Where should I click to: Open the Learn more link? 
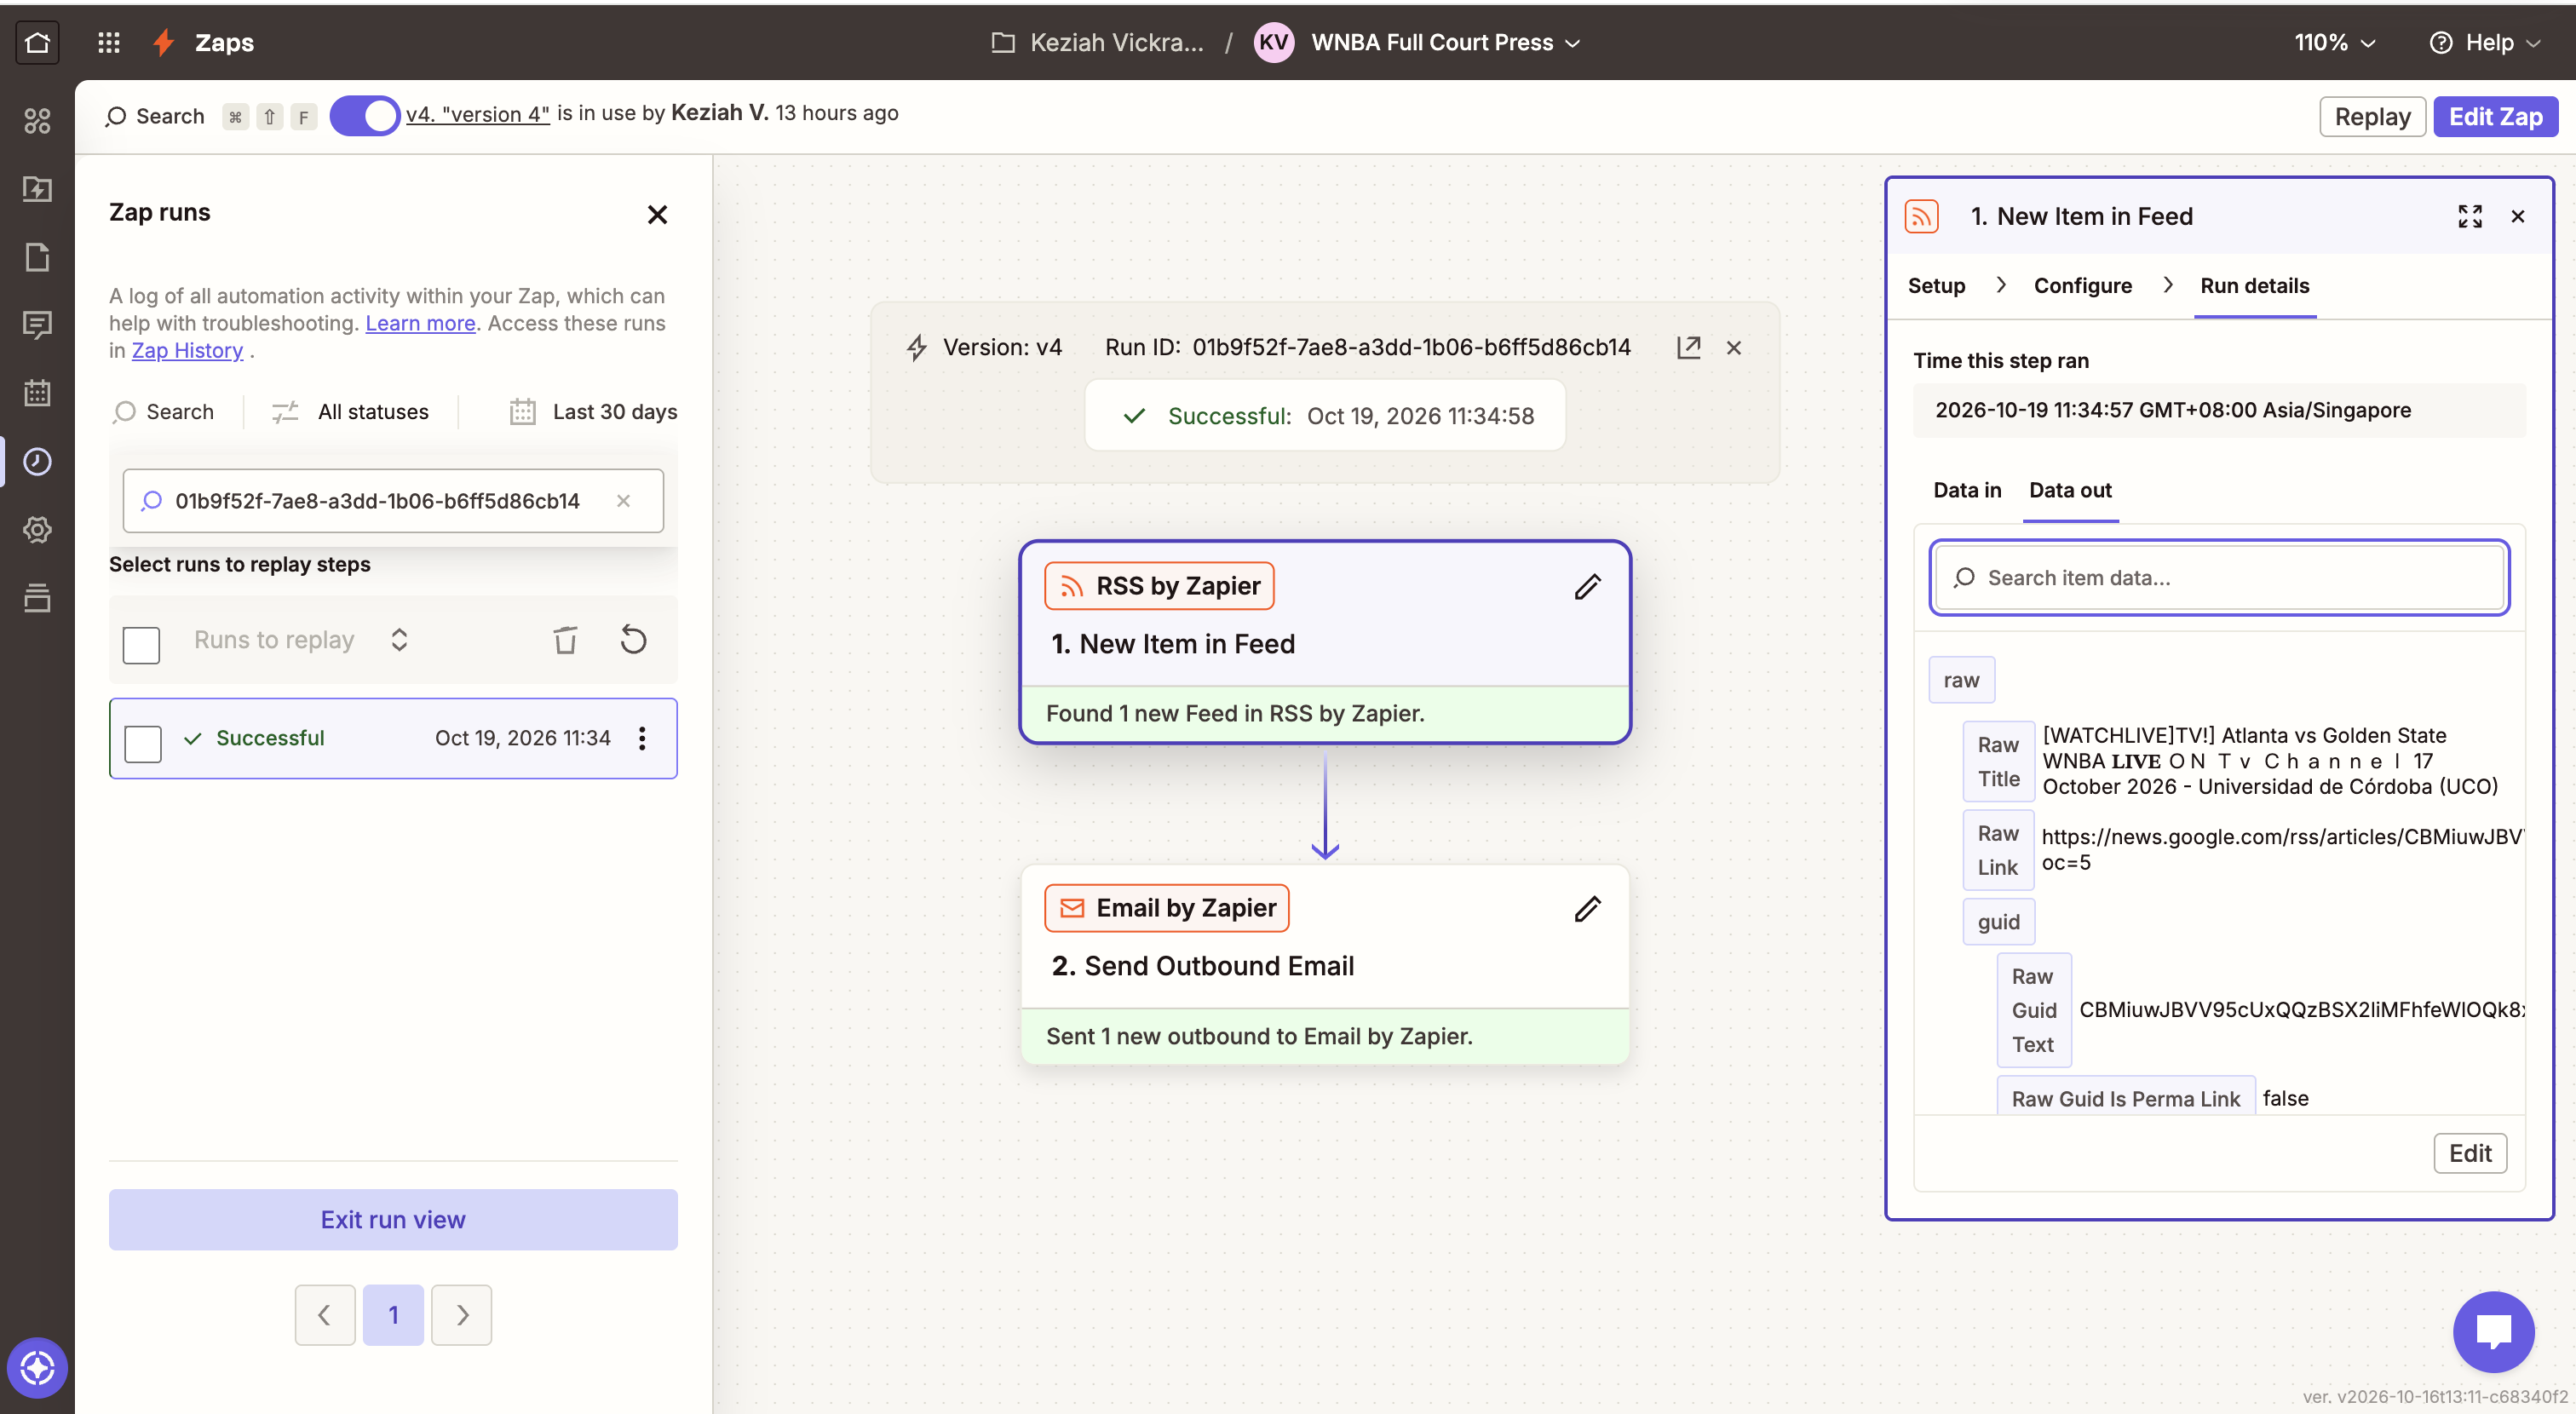click(x=420, y=323)
